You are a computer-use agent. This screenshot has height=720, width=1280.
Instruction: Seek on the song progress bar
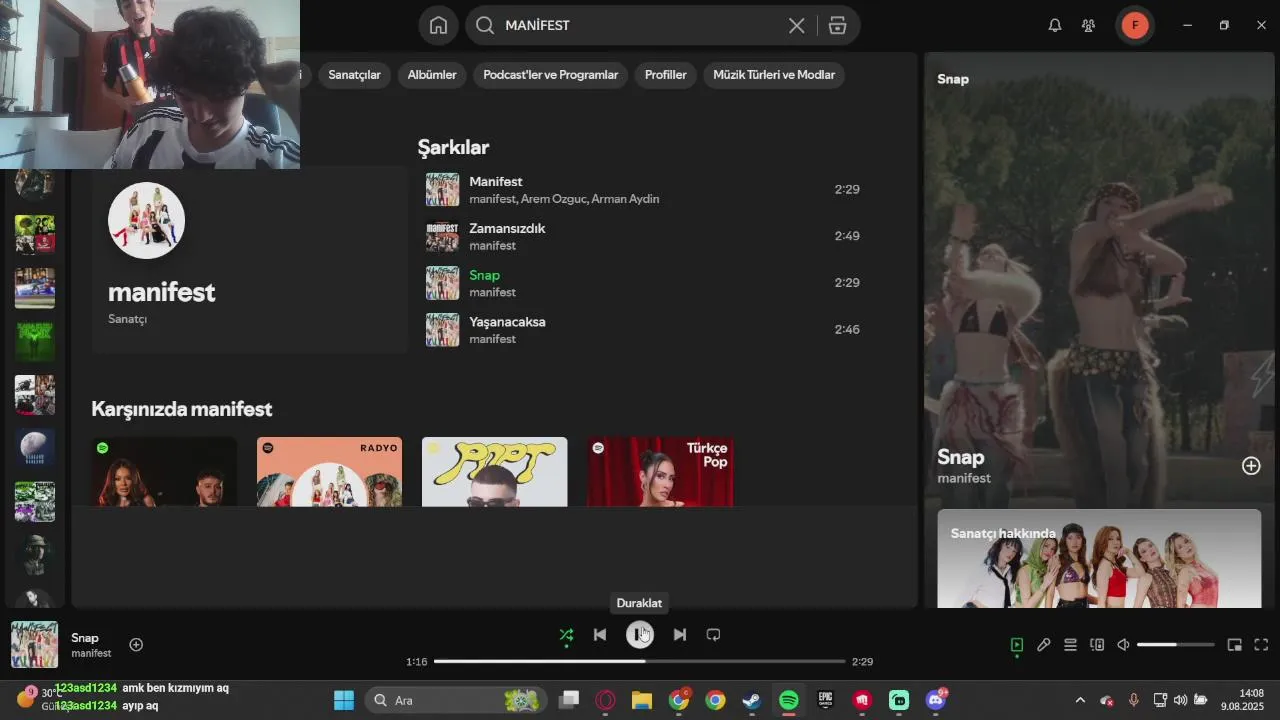pyautogui.click(x=640, y=661)
